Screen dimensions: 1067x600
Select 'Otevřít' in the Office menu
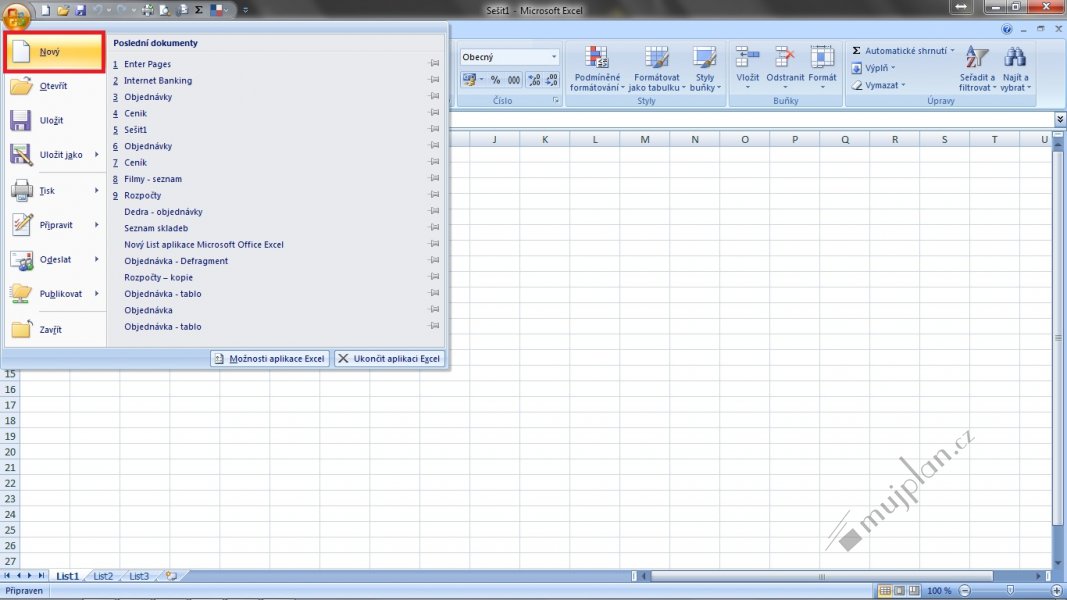[x=54, y=86]
